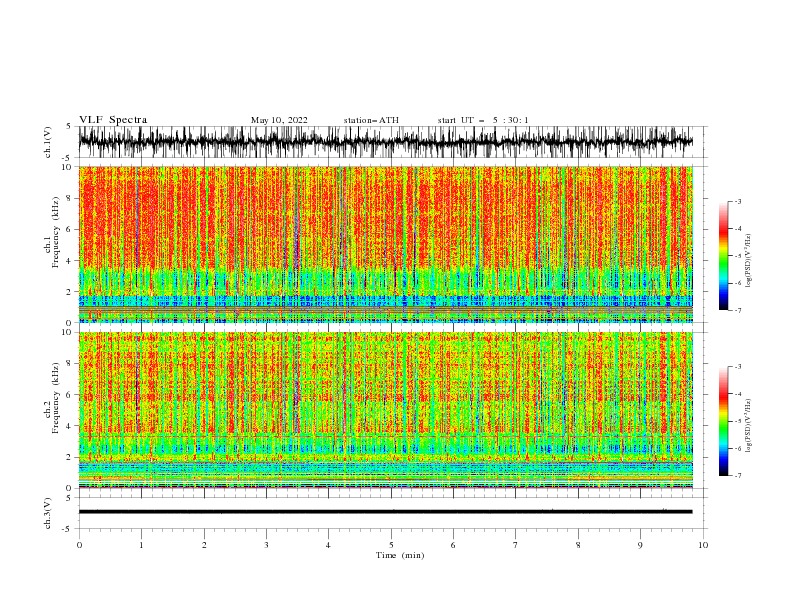
Task: Click the 'station=ATH' label
Action: [x=371, y=120]
